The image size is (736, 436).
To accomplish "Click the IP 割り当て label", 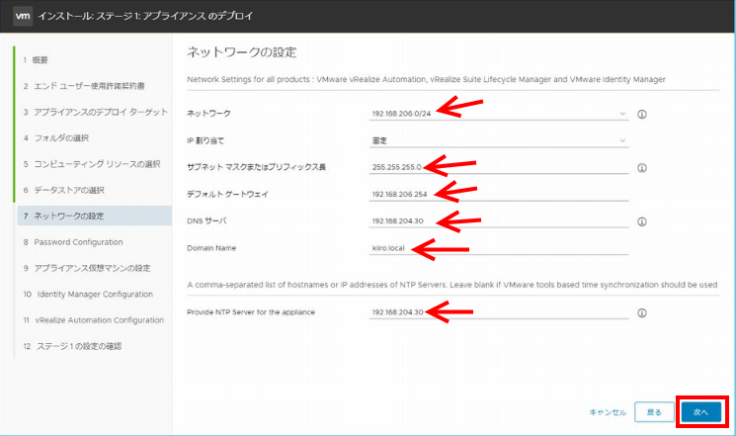I will [206, 140].
